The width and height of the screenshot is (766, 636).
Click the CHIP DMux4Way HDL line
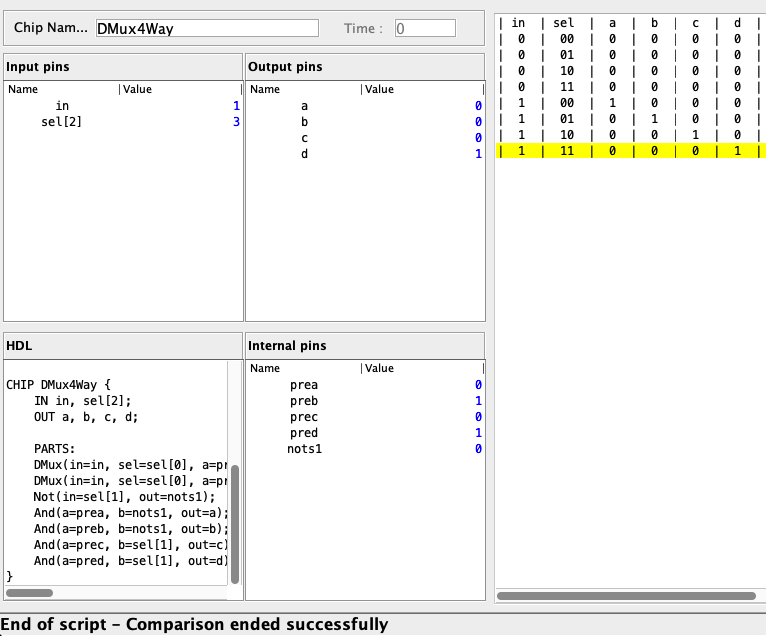click(x=59, y=385)
